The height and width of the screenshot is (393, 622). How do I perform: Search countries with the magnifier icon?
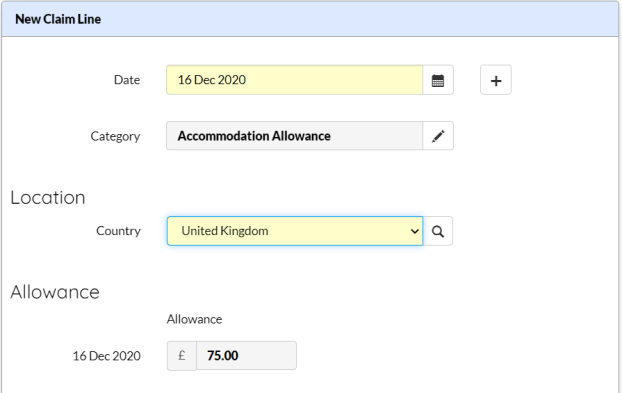[x=438, y=231]
